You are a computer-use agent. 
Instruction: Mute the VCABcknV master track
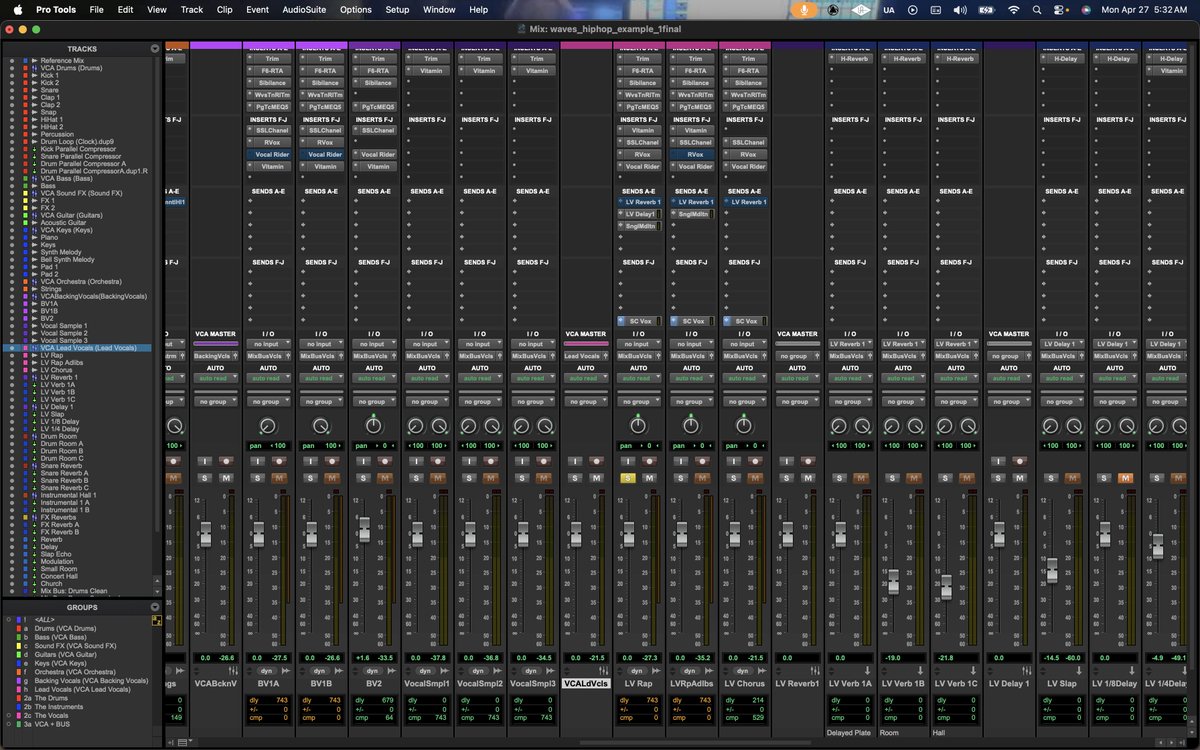(x=226, y=478)
